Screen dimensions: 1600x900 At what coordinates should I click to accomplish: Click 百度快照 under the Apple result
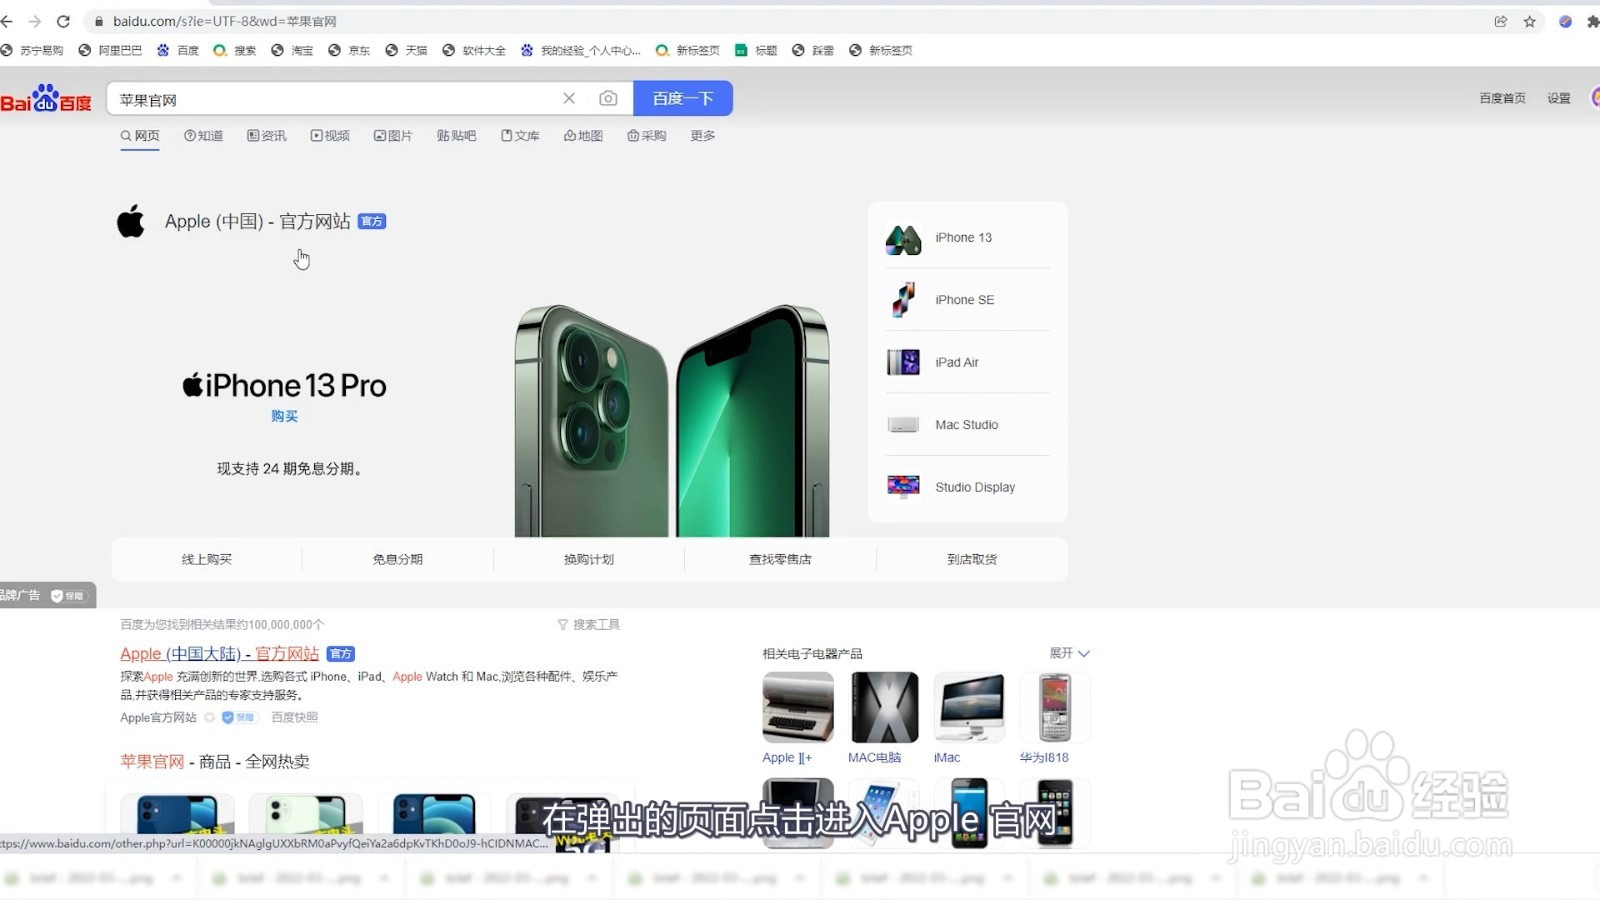[x=295, y=718]
